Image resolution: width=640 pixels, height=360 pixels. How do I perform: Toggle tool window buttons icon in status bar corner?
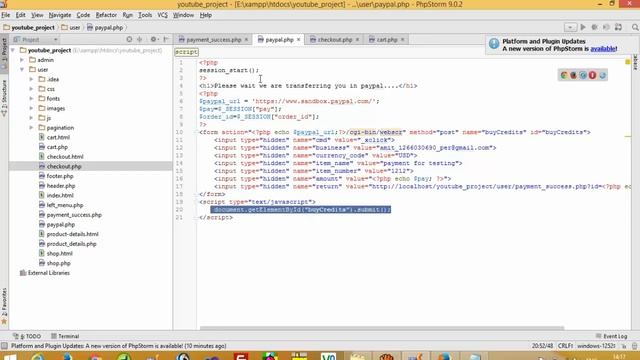(x=4, y=346)
